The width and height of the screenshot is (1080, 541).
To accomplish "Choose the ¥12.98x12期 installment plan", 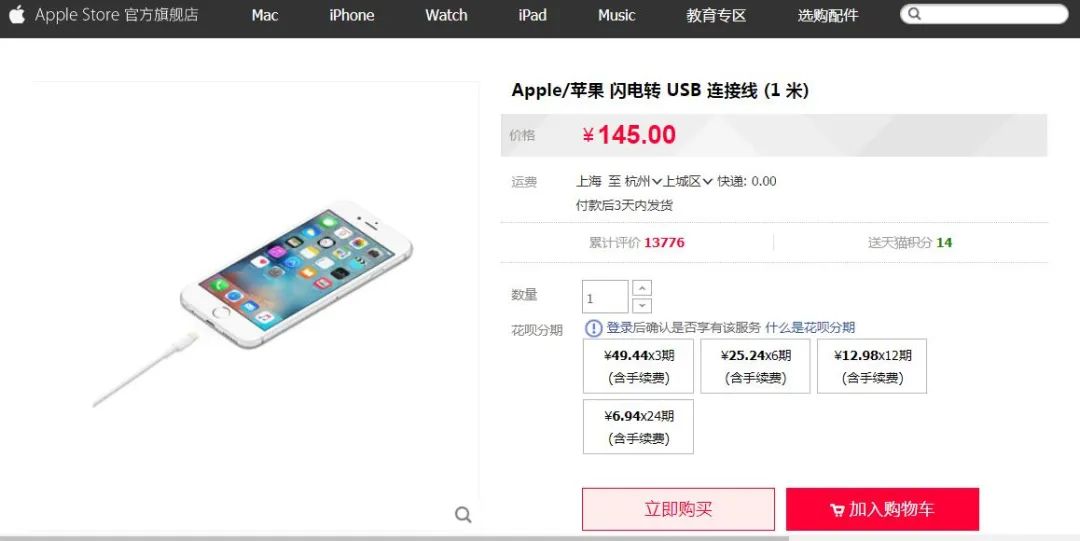I will 872,366.
